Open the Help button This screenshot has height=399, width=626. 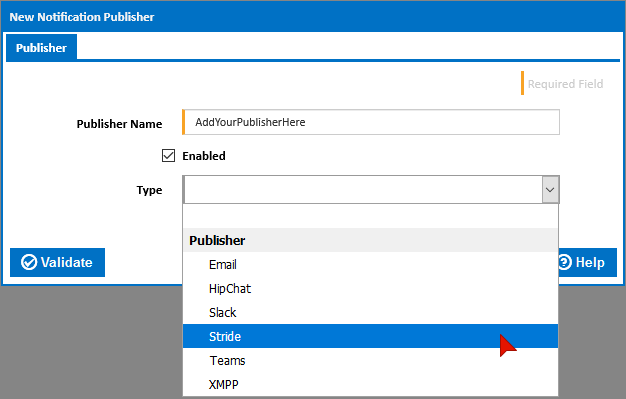pyautogui.click(x=587, y=262)
